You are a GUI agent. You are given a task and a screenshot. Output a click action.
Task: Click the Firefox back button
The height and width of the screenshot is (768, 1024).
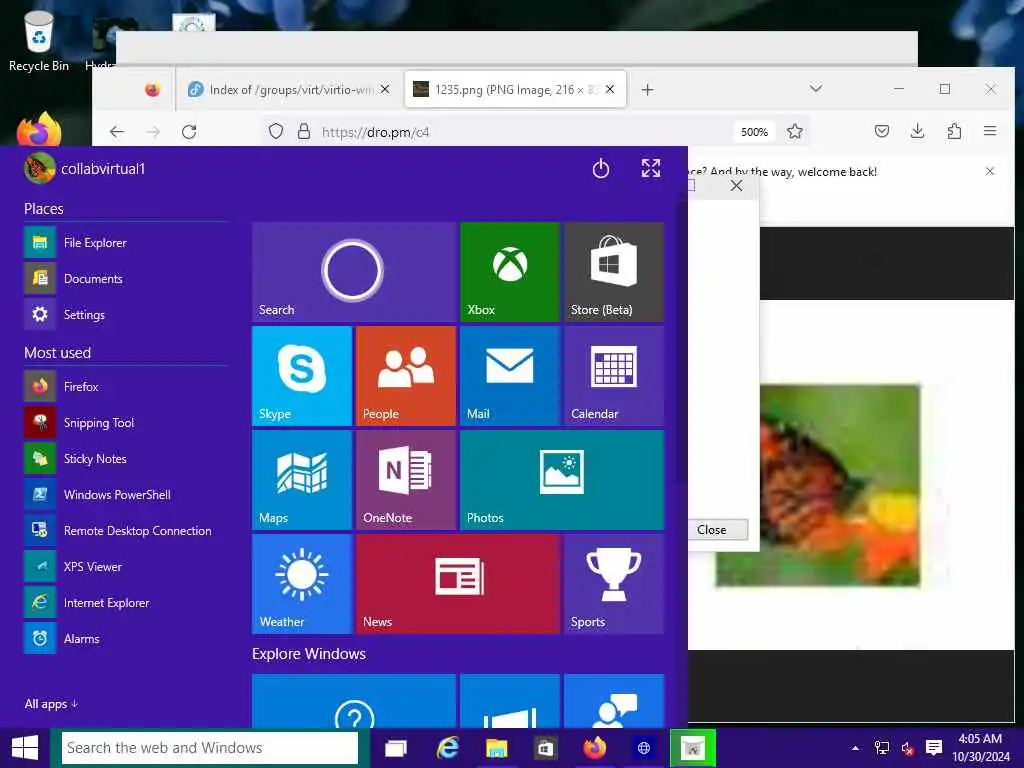click(117, 132)
